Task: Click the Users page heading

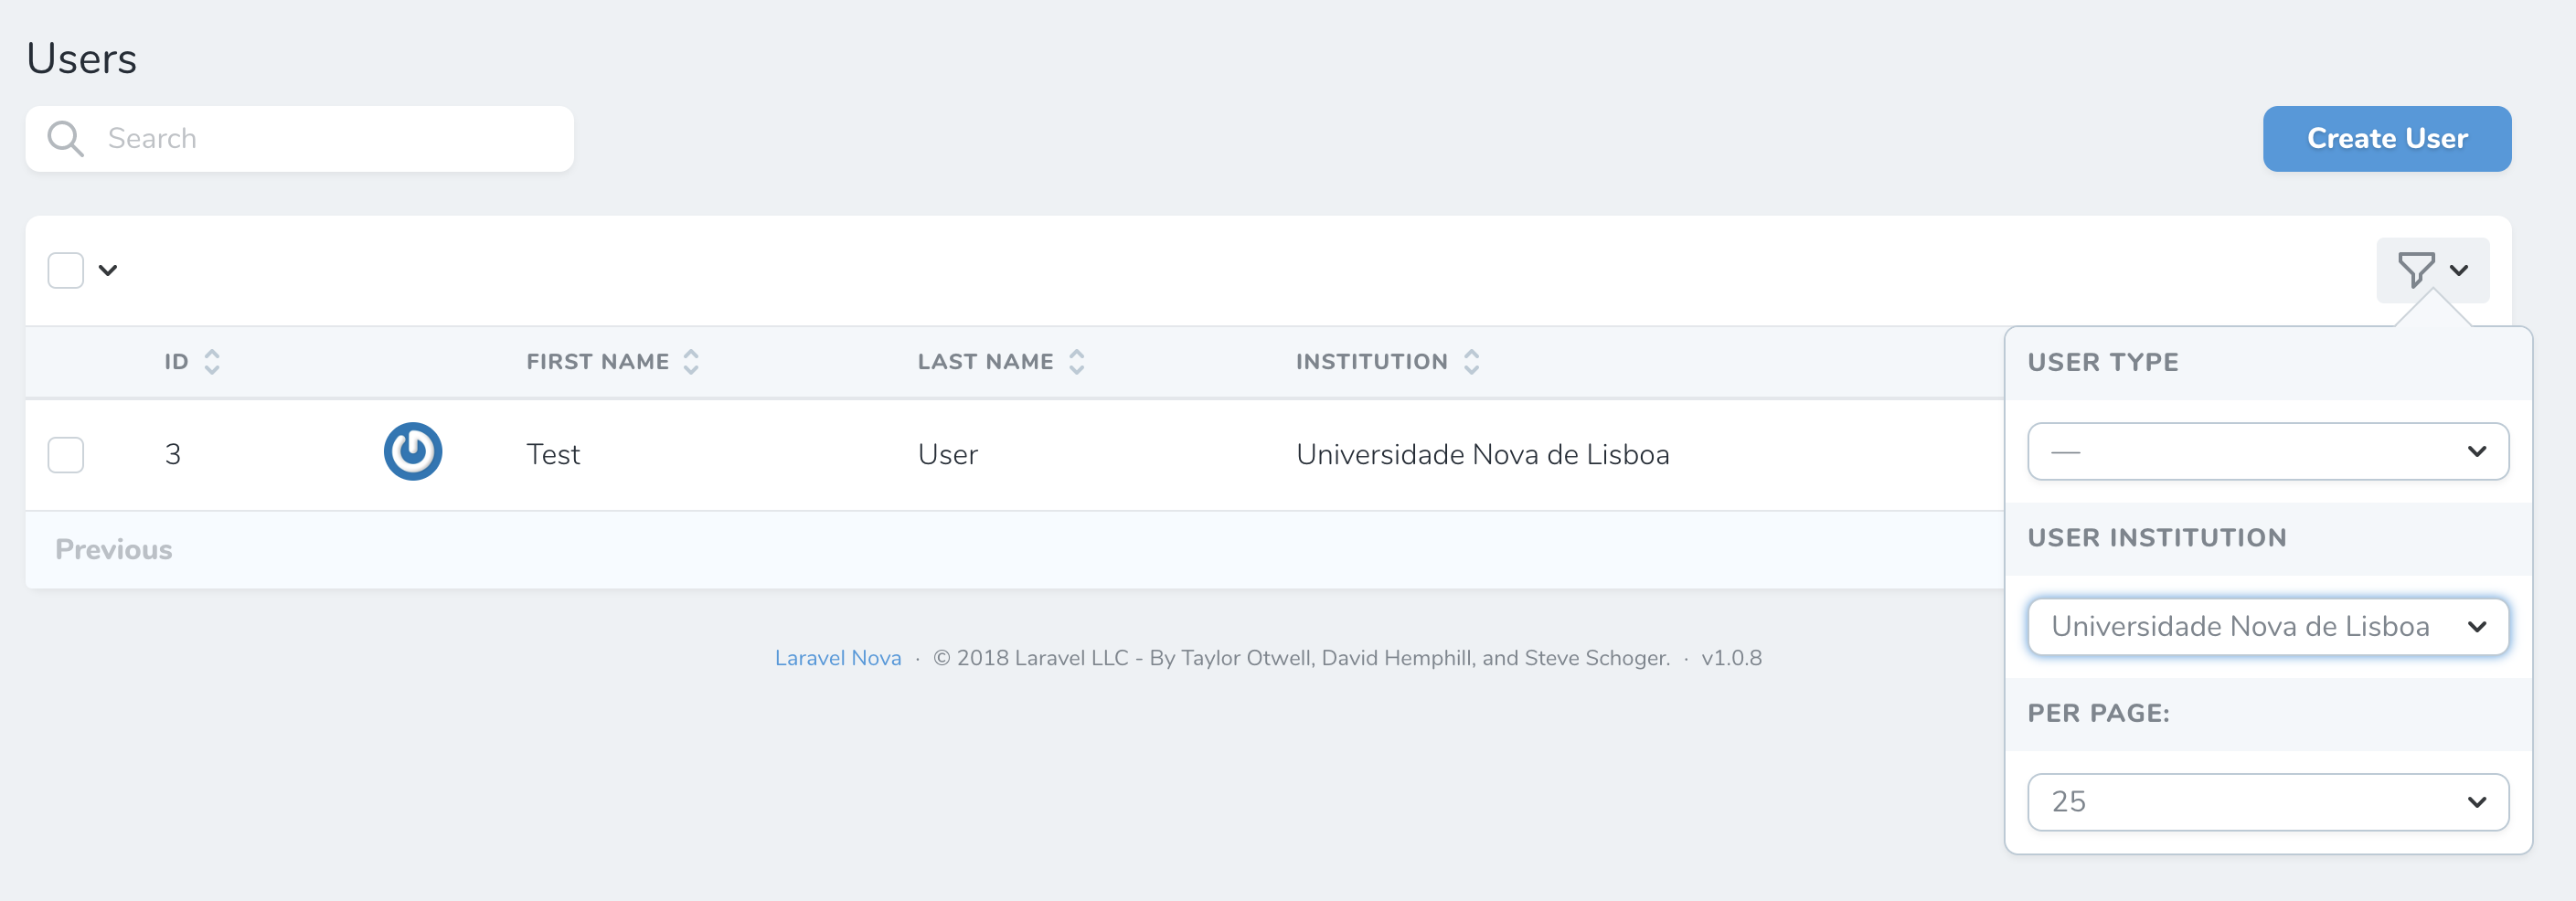Action: point(81,58)
